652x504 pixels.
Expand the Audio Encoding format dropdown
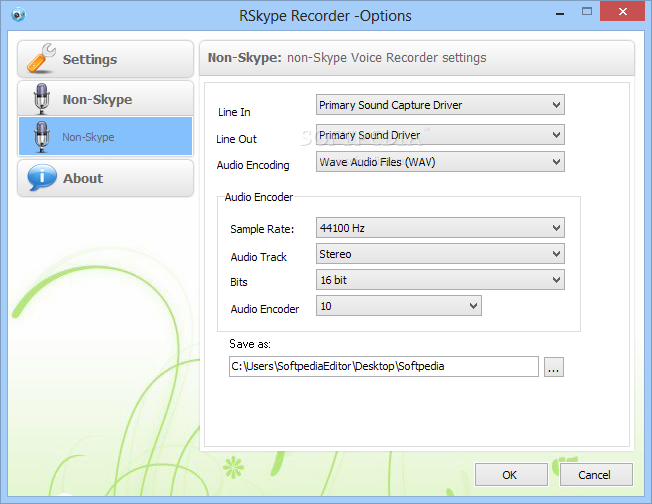(x=440, y=162)
